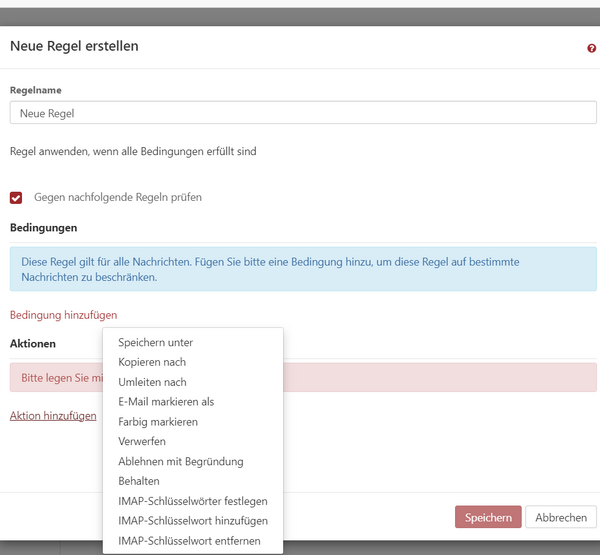Choose 'IMAP-Schlüsselwort hinzufügen' action
The height and width of the screenshot is (555, 600).
click(x=193, y=521)
